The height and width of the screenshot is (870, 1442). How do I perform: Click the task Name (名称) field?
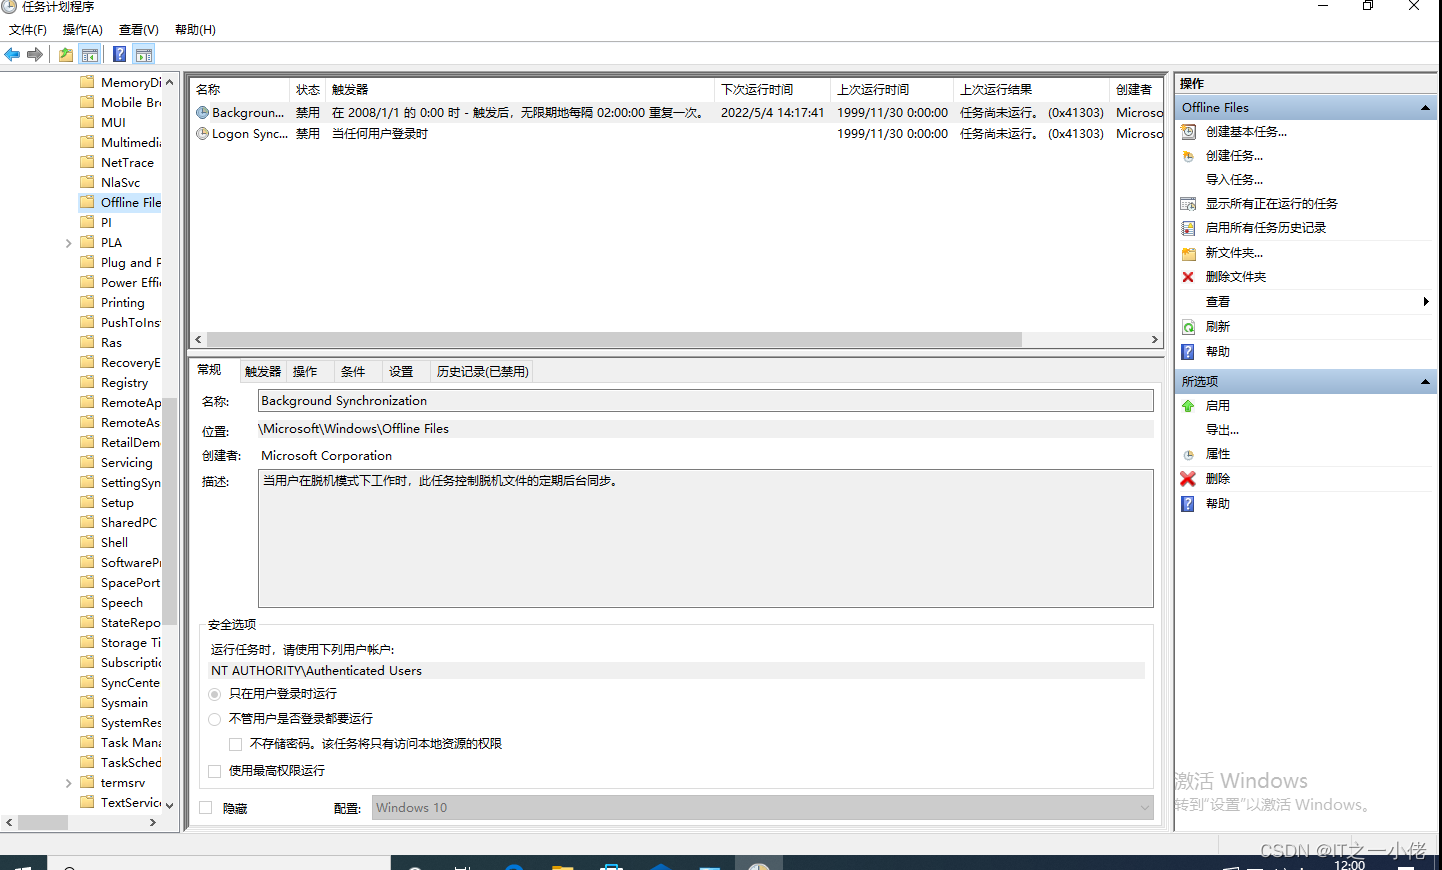tap(705, 401)
